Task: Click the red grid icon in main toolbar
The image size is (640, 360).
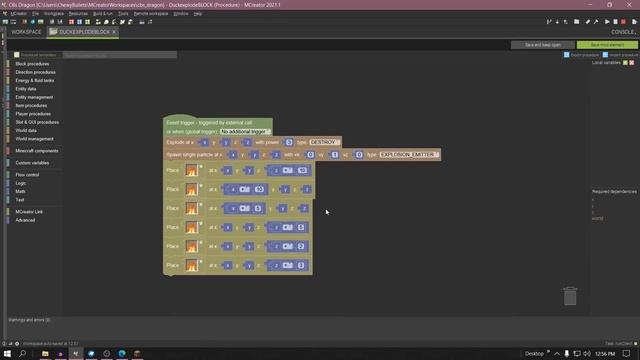Action: coord(71,22)
